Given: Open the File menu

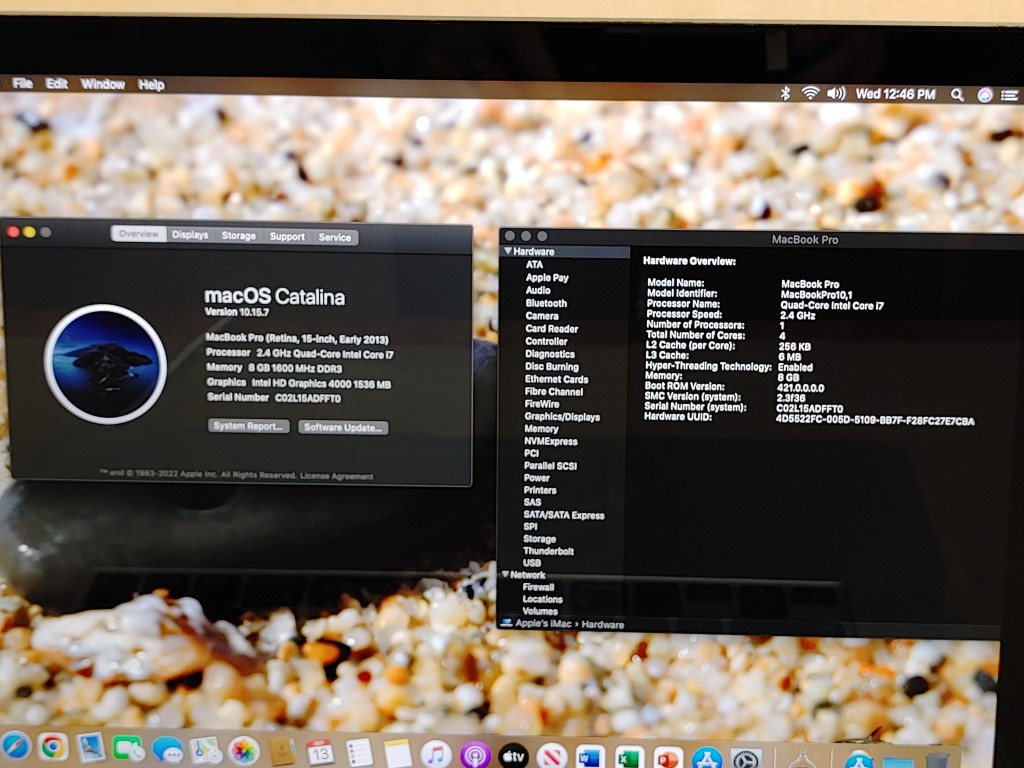Looking at the screenshot, I should click(22, 83).
